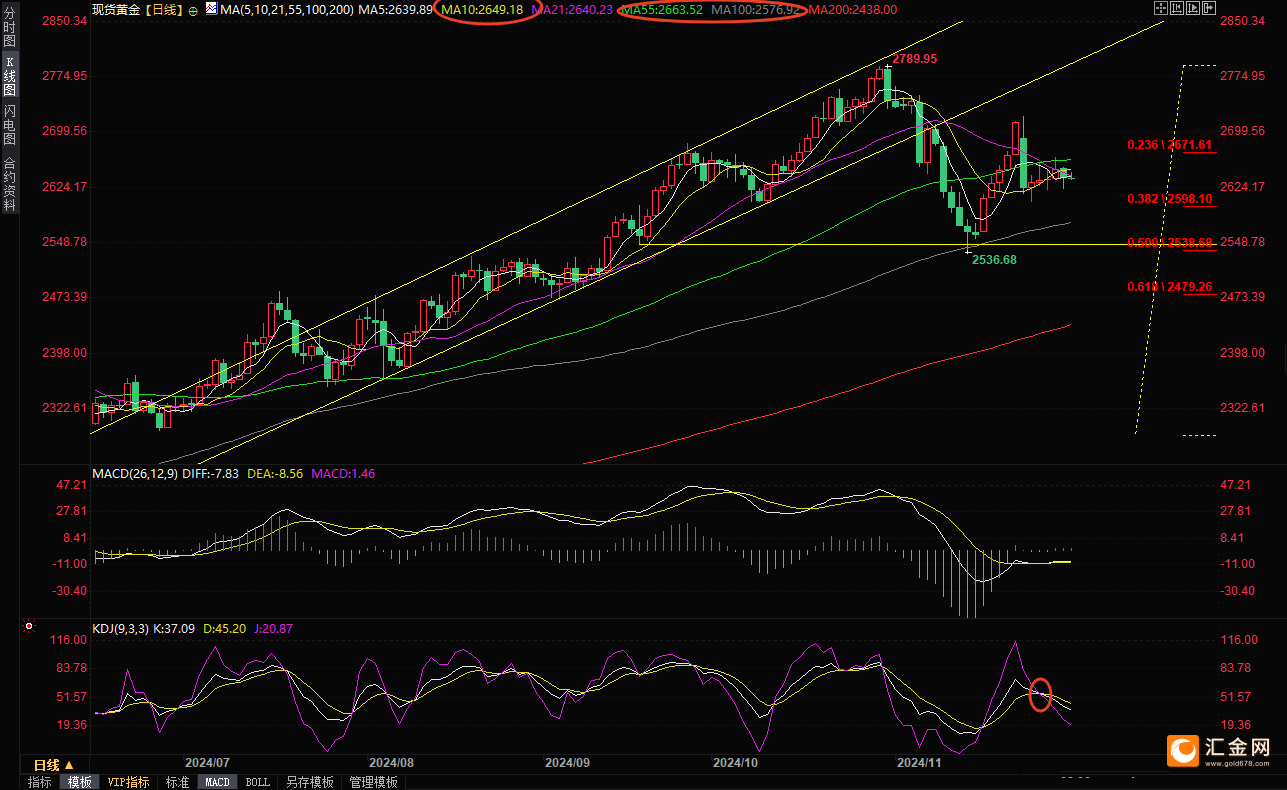
Task: Click the J:20.87 value
Action: pyautogui.click(x=272, y=629)
